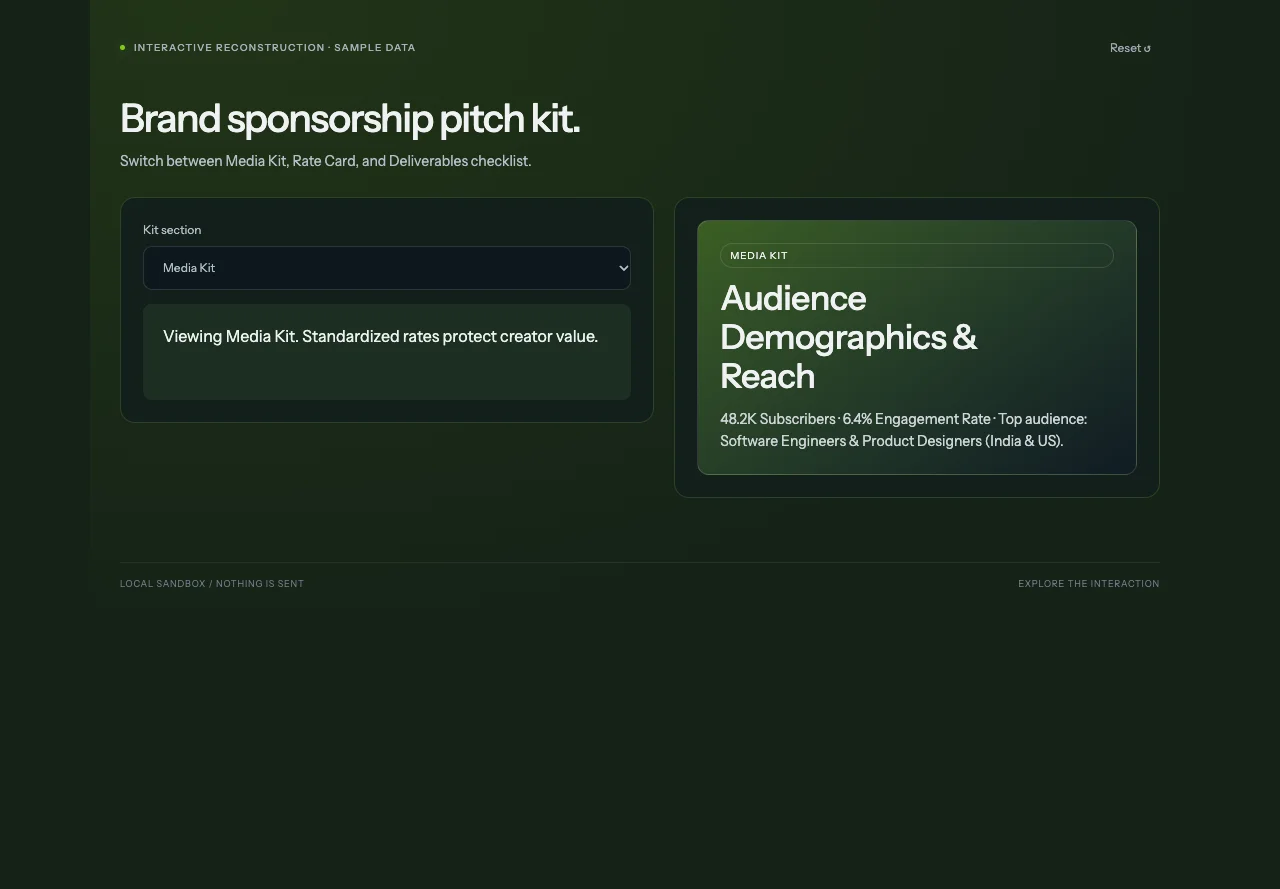Click the 'Brand sponsorship pitch kit.' heading

pos(350,119)
